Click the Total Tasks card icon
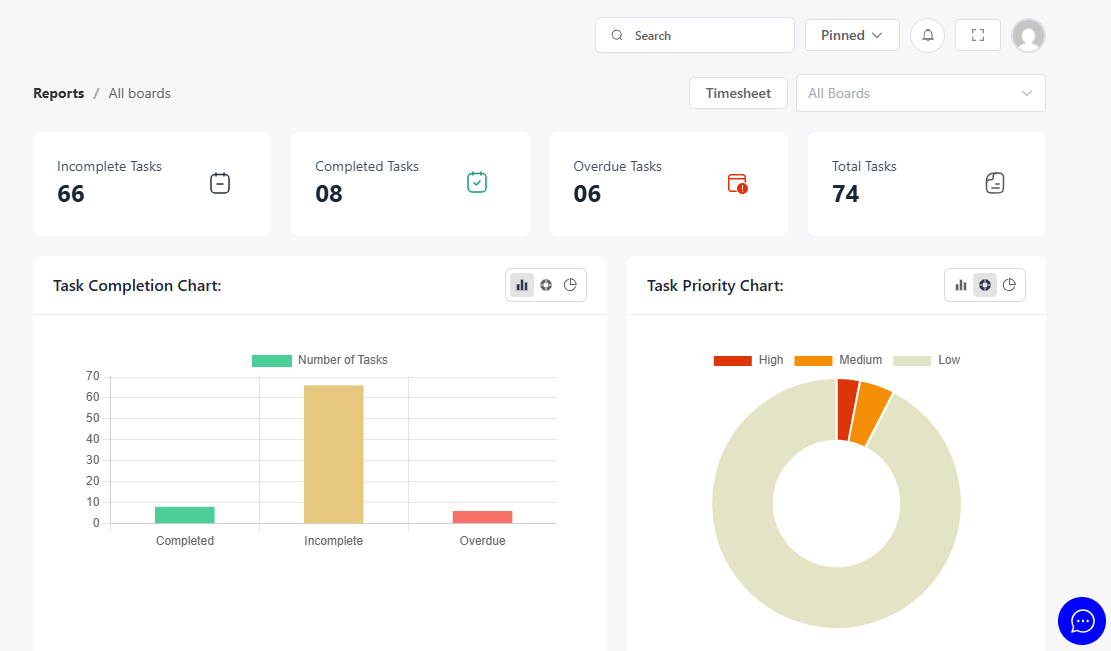 [994, 183]
